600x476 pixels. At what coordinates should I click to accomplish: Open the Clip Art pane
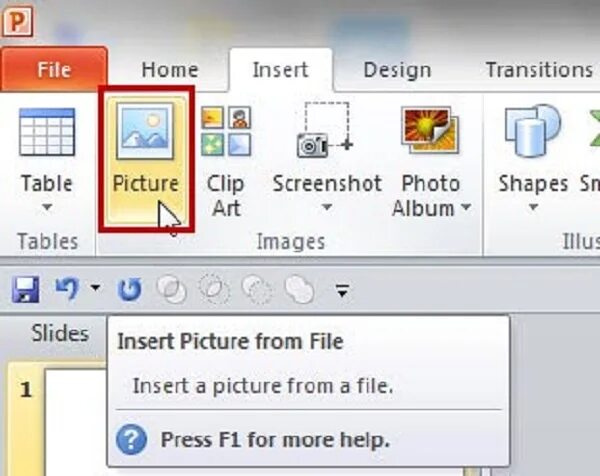[225, 131]
